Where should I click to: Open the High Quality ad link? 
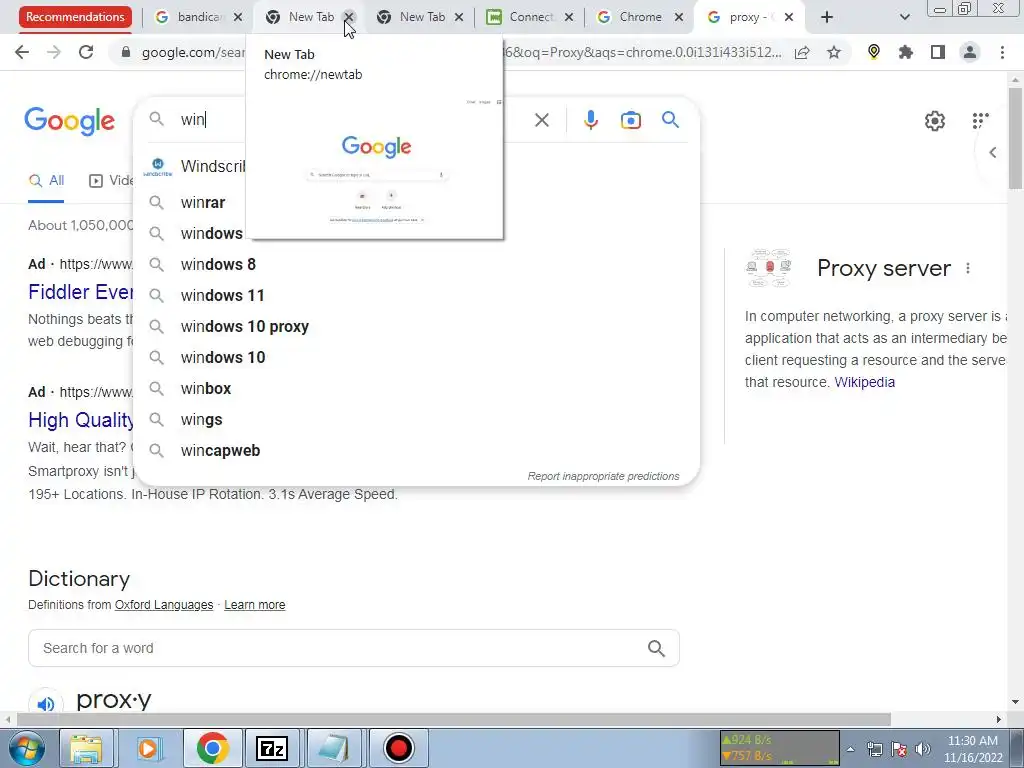click(80, 420)
